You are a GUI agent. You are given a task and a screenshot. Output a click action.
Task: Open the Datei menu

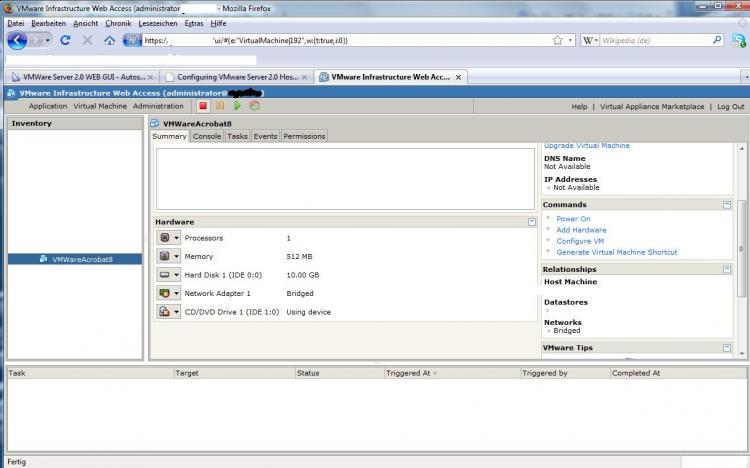16,23
